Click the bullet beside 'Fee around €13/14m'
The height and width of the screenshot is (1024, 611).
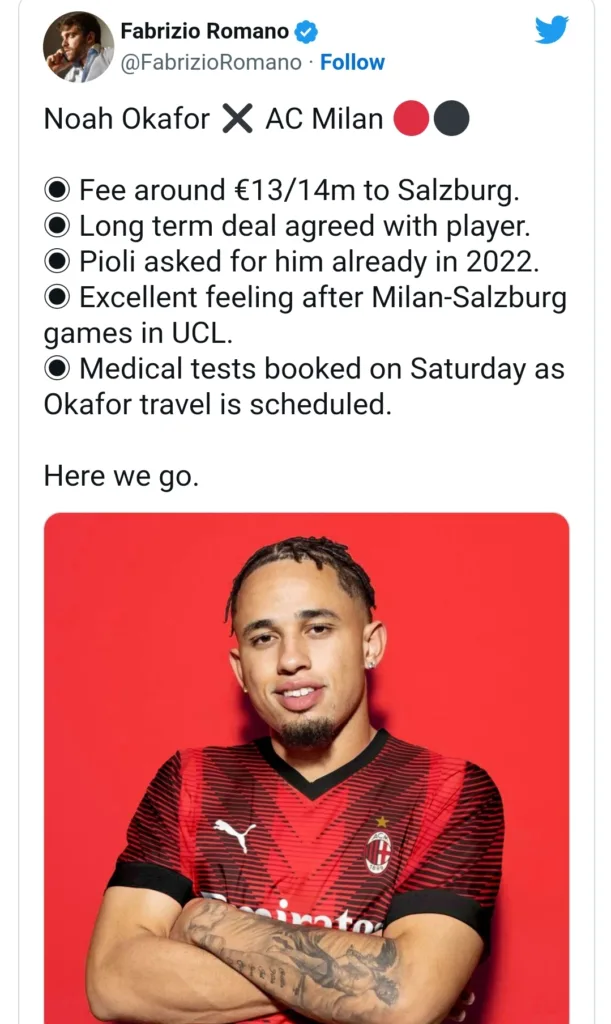click(x=57, y=191)
